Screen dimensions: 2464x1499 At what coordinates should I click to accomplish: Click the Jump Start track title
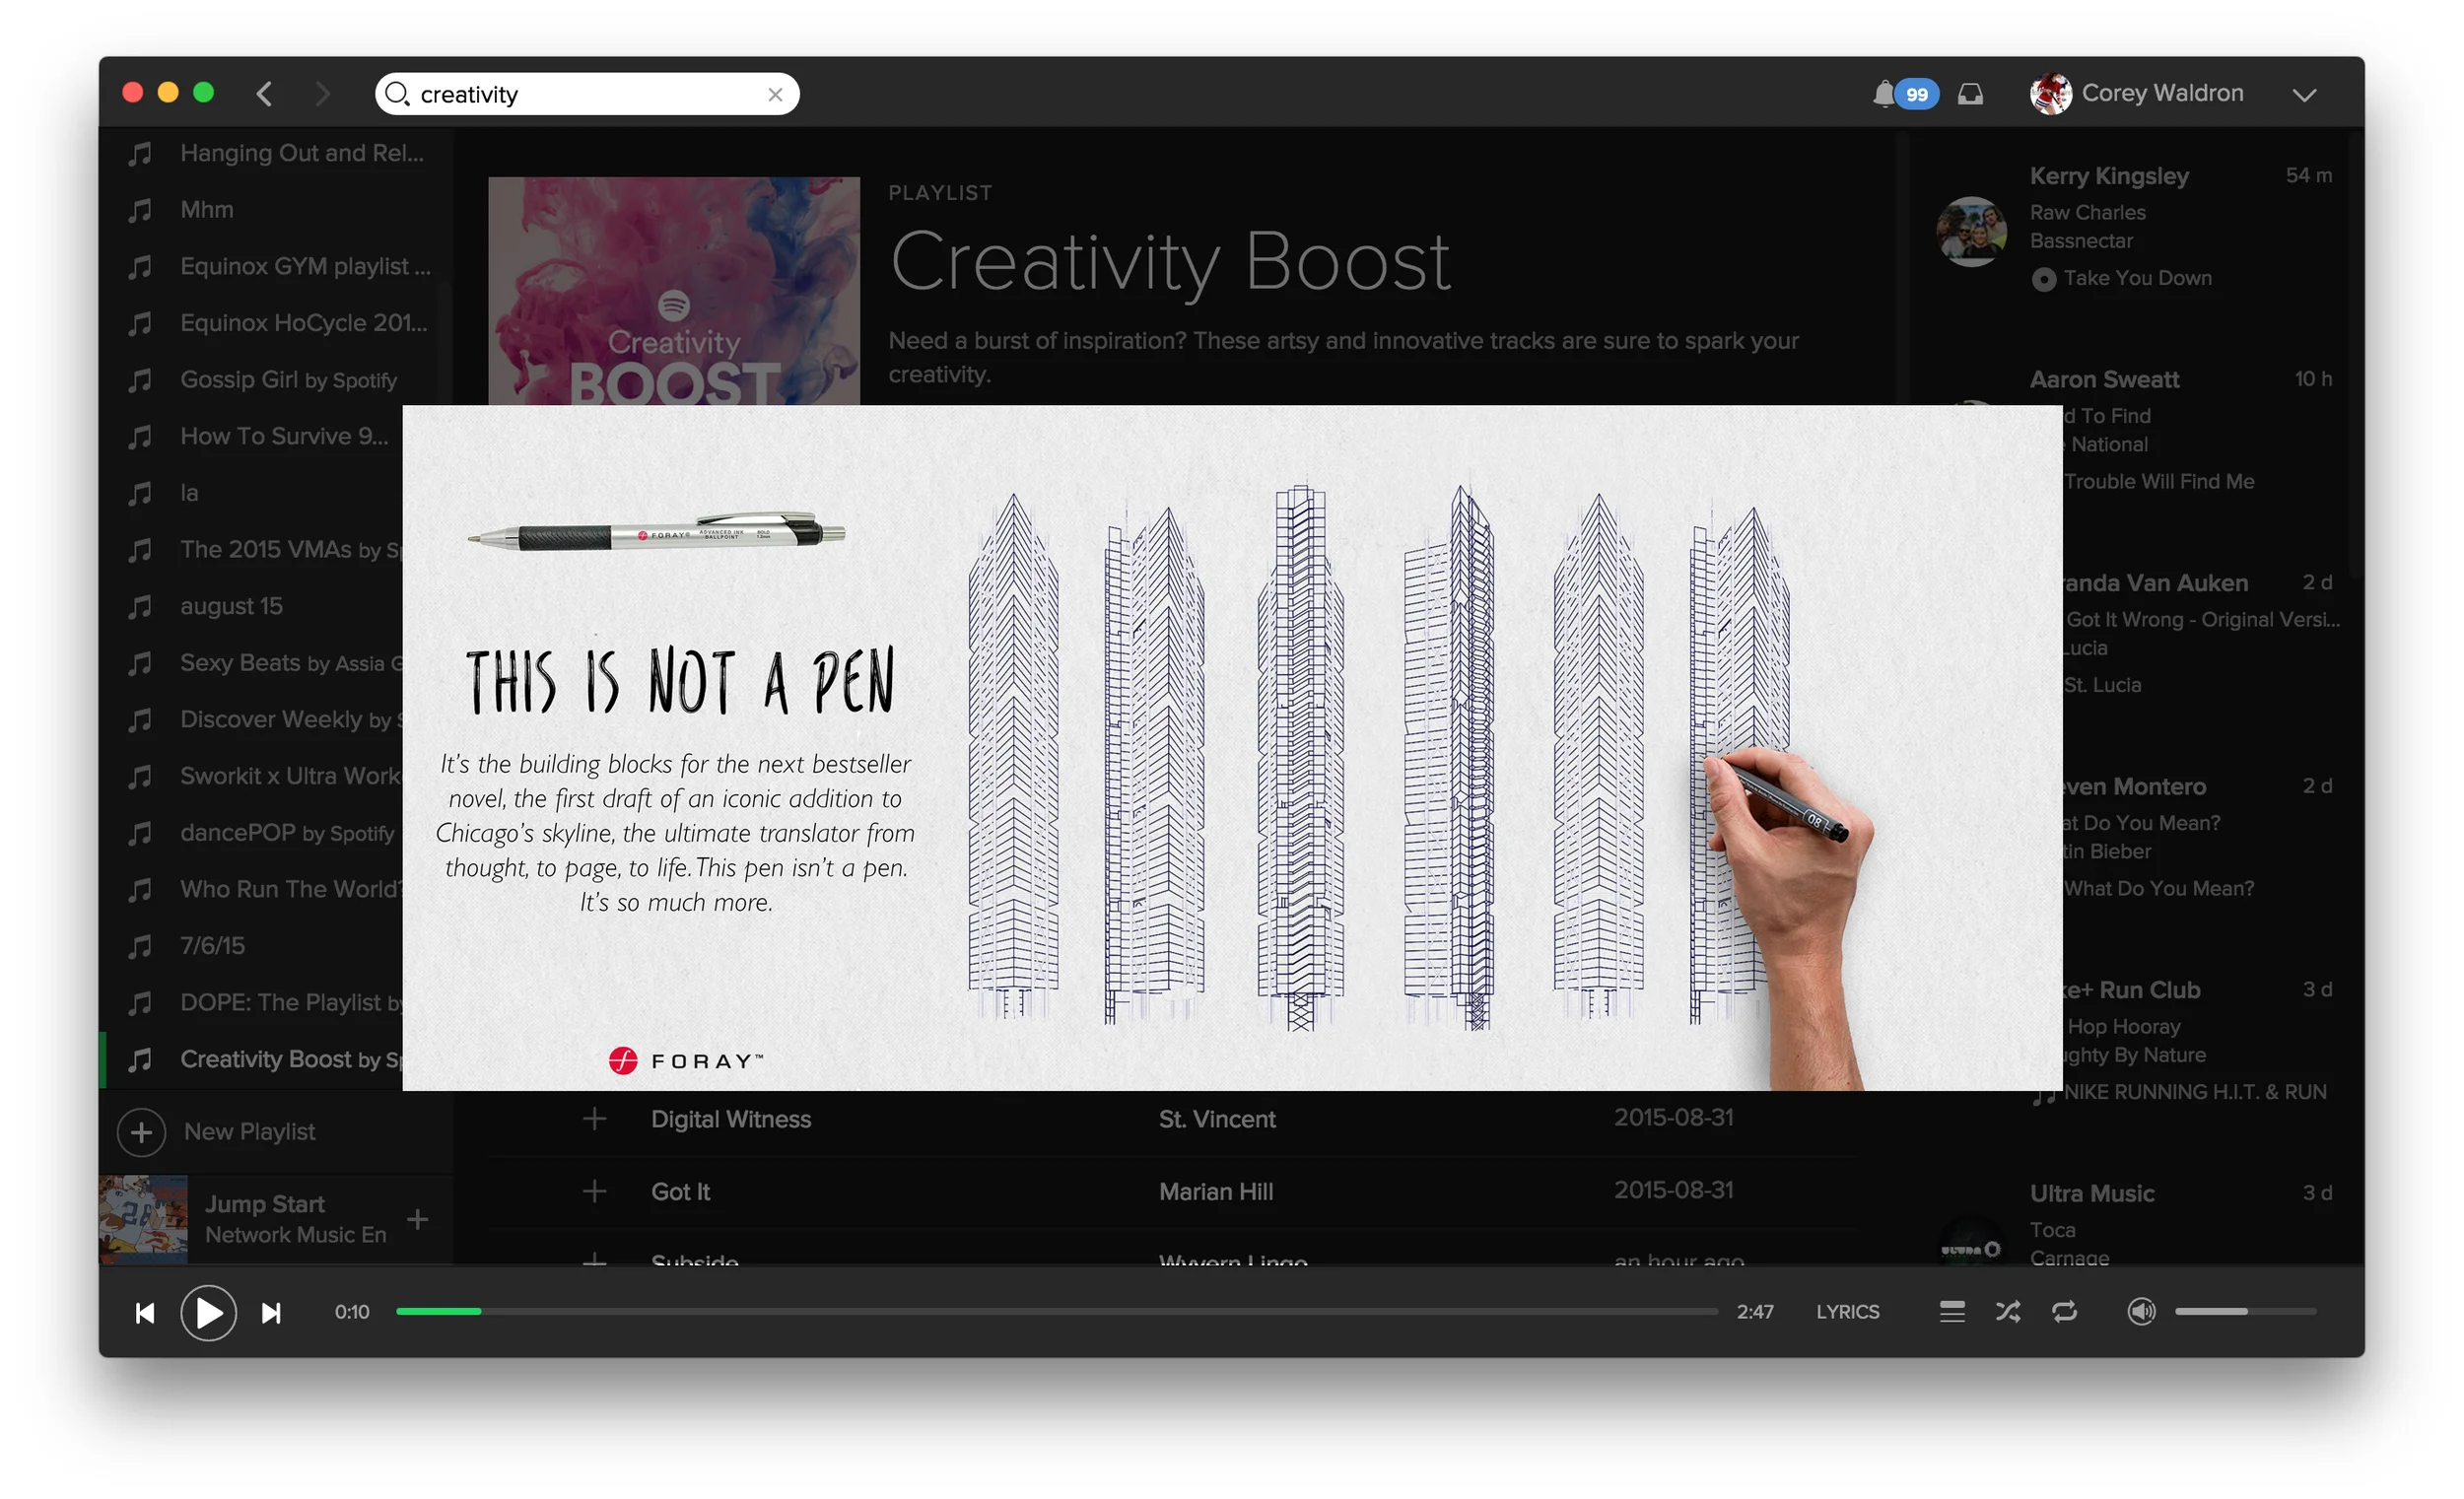tap(265, 1204)
